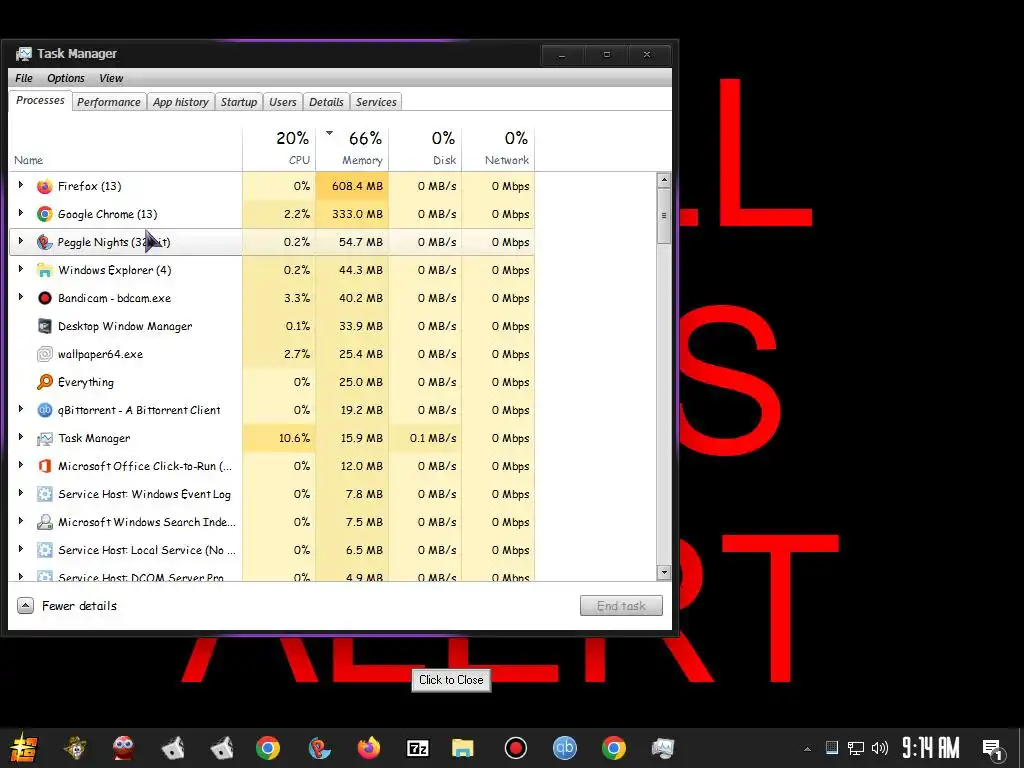Click the Click to Close button
The width and height of the screenshot is (1024, 768).
pyautogui.click(x=451, y=680)
